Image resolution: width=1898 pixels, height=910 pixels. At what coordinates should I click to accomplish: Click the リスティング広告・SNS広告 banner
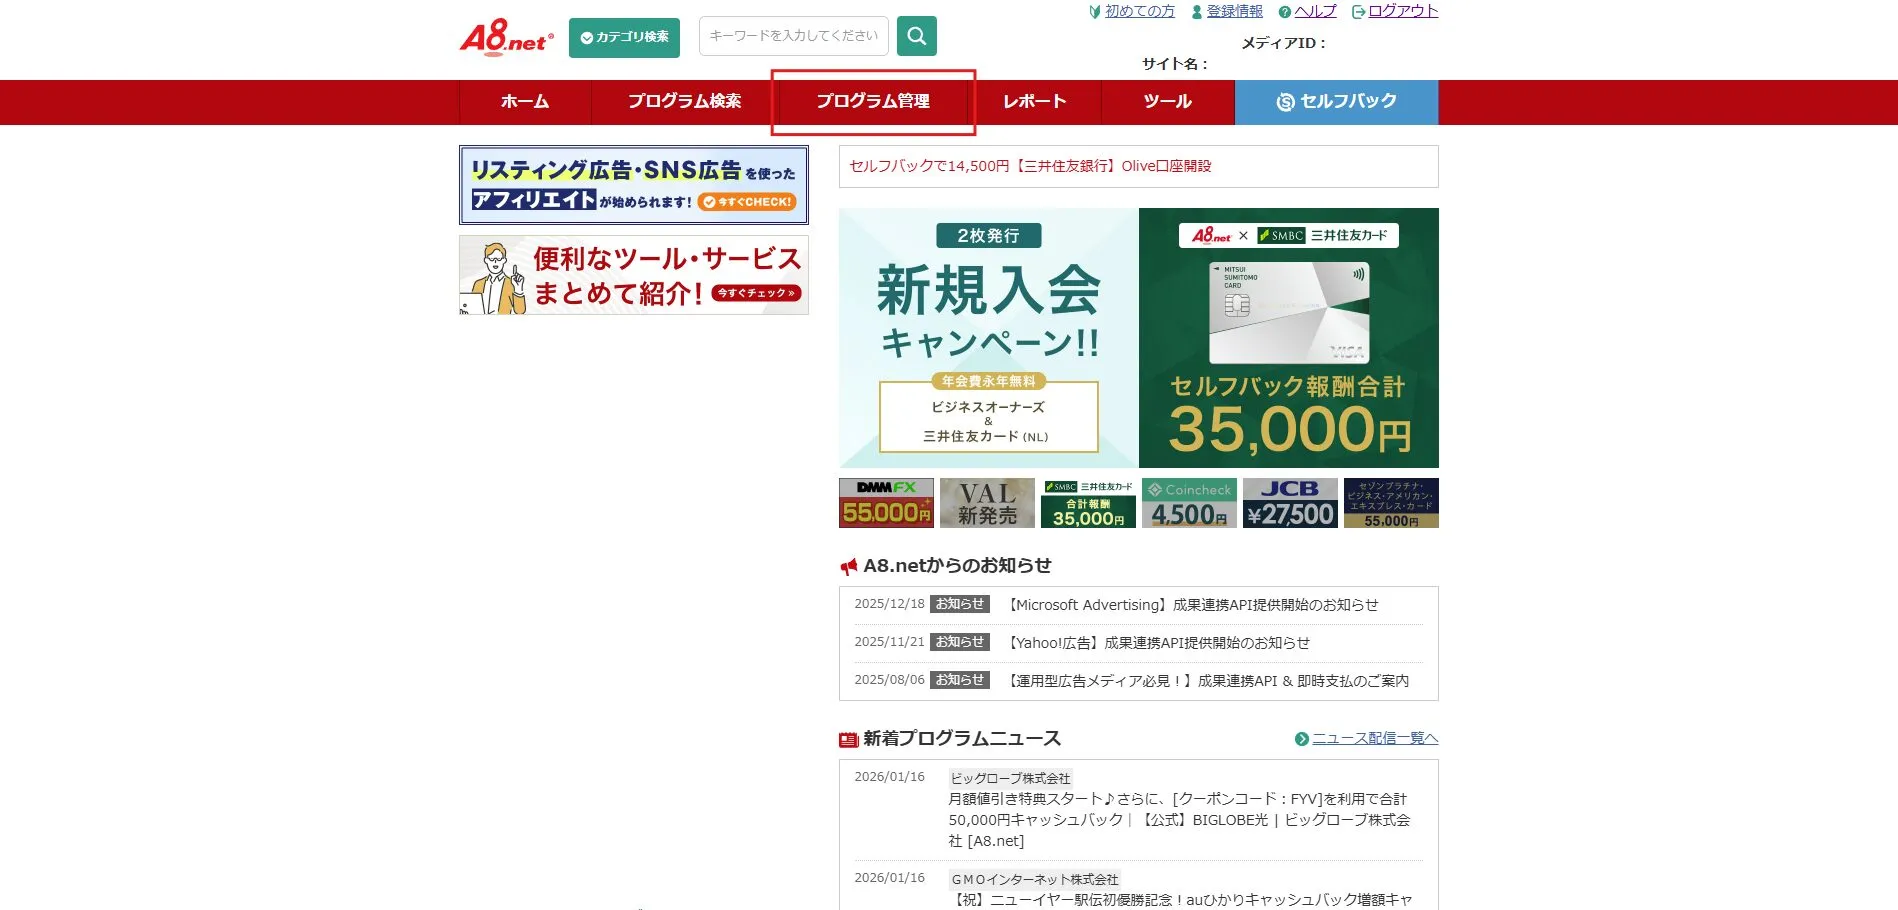[634, 185]
